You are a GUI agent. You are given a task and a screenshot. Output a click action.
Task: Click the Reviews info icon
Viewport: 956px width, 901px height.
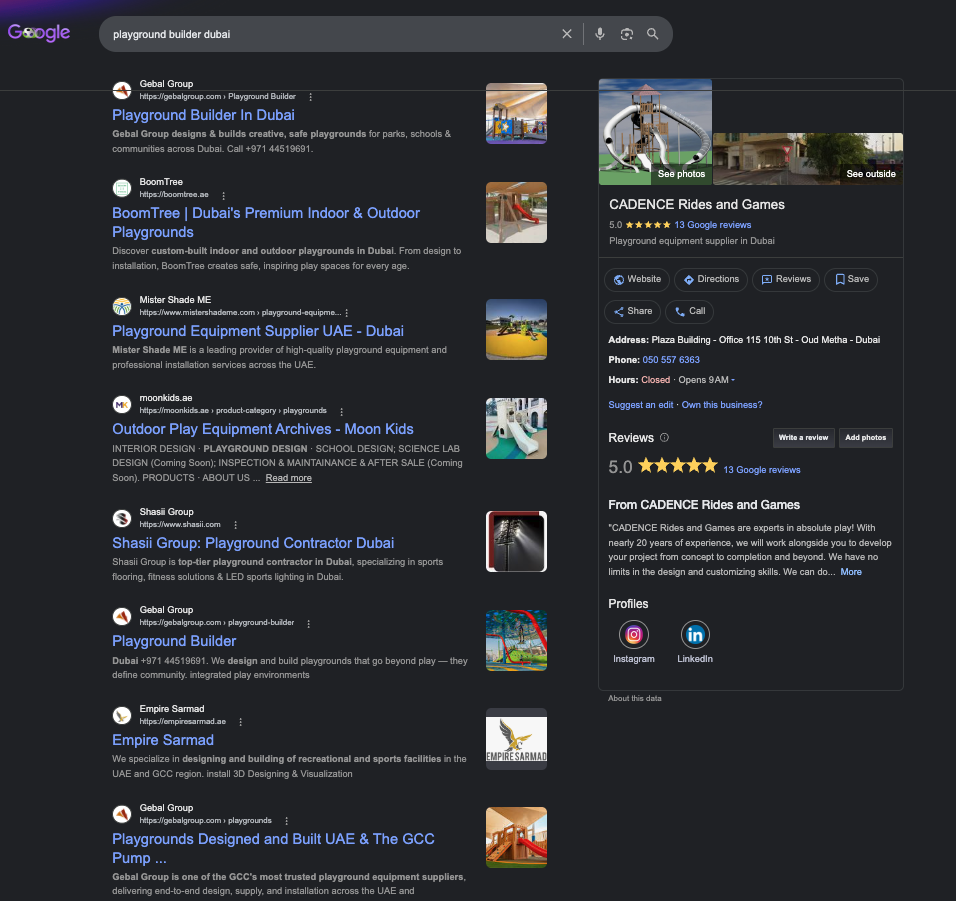[x=665, y=437]
